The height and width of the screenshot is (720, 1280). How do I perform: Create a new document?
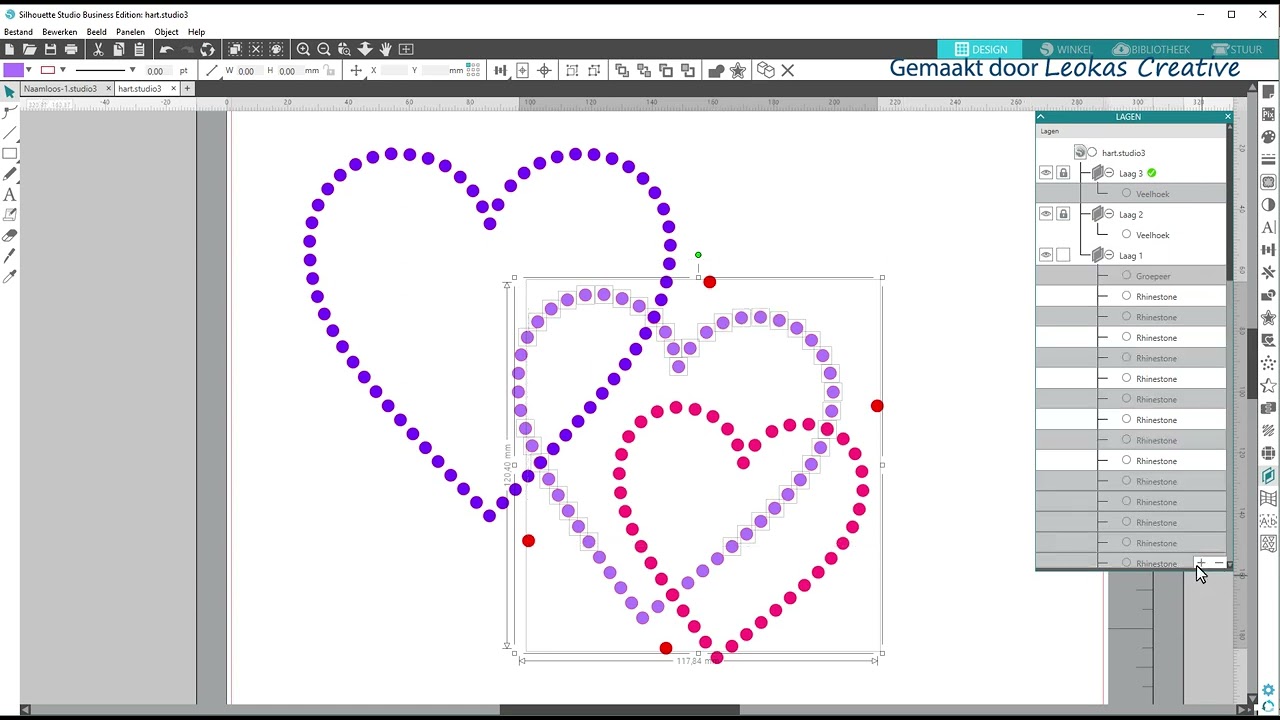pos(9,49)
